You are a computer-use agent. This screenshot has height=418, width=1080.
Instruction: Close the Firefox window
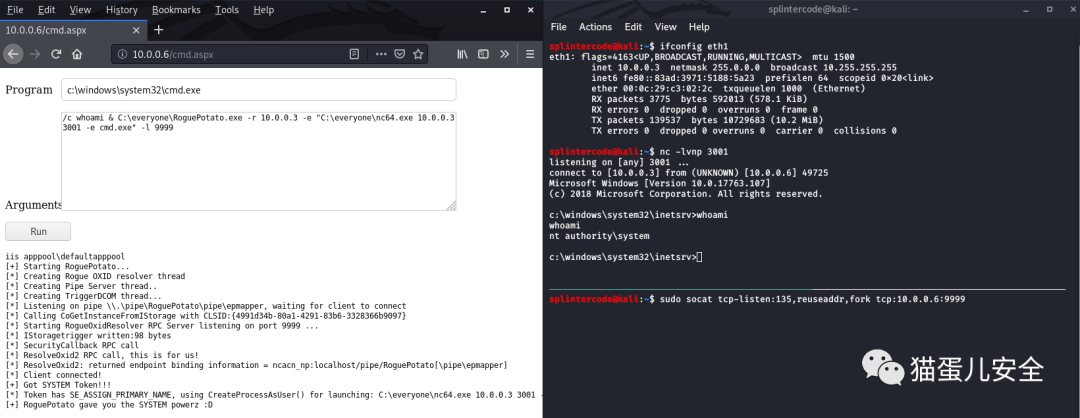pos(530,10)
